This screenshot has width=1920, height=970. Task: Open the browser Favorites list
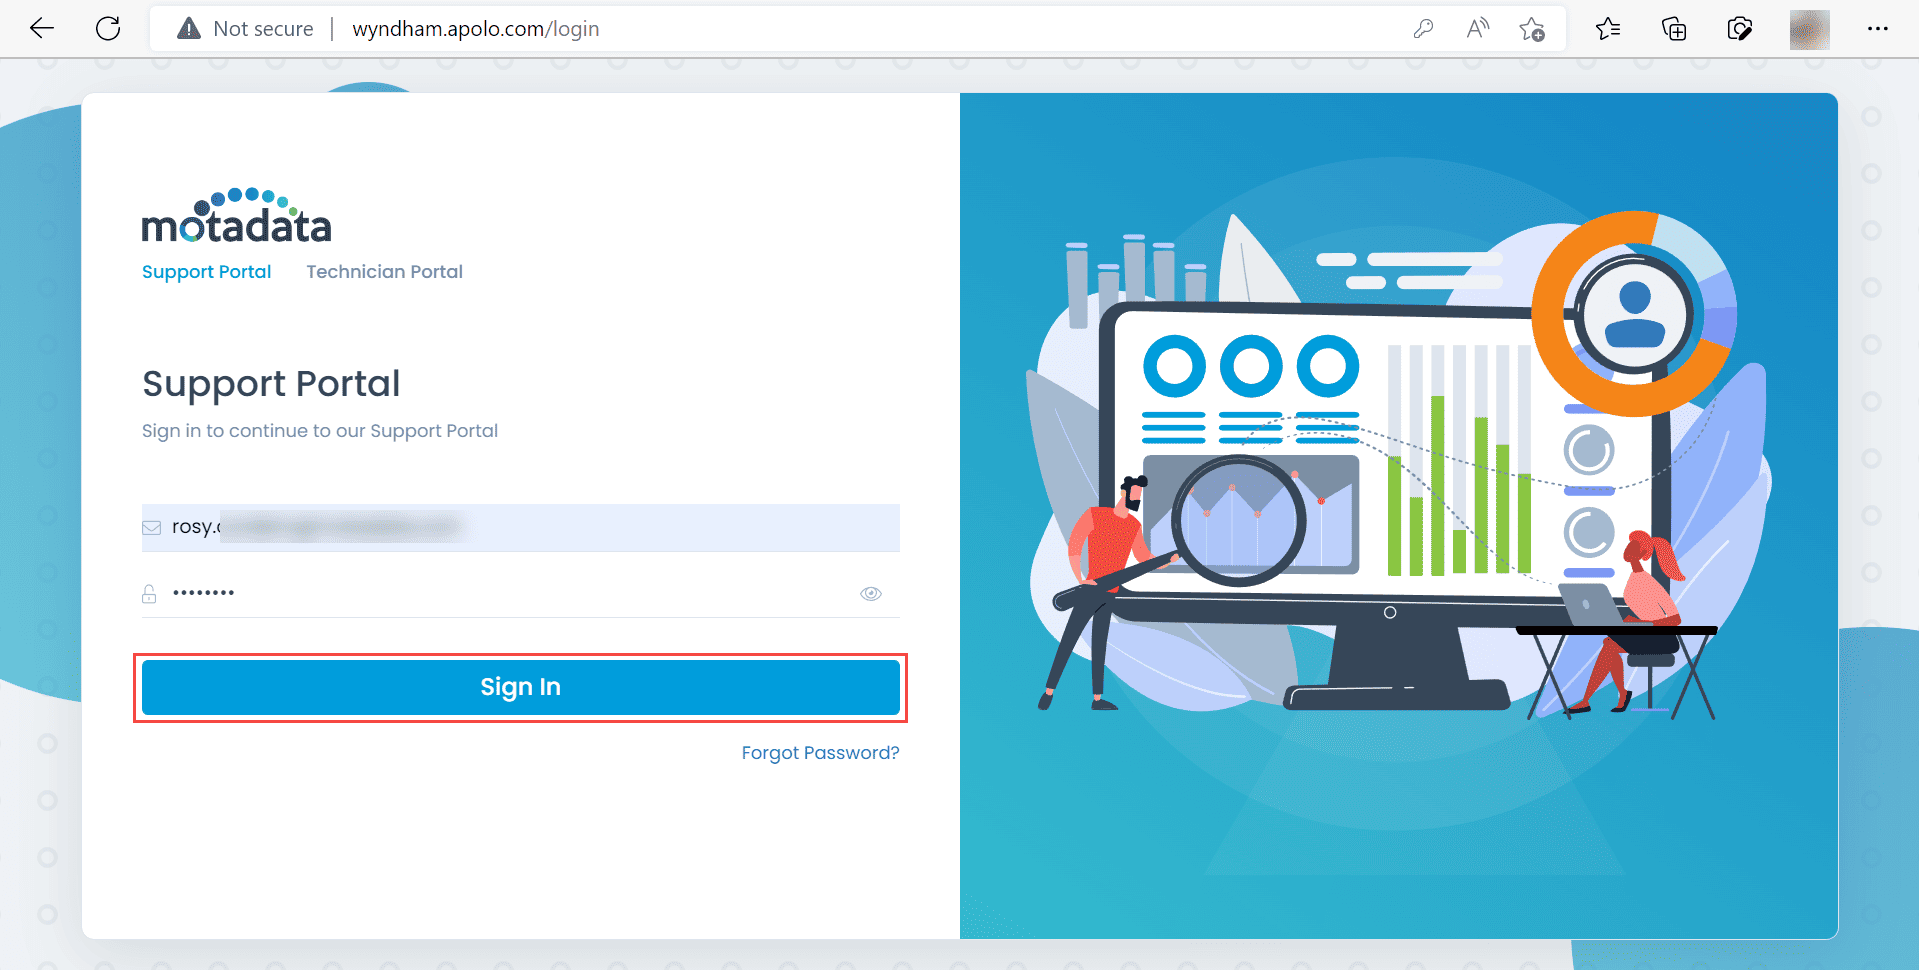pos(1608,29)
